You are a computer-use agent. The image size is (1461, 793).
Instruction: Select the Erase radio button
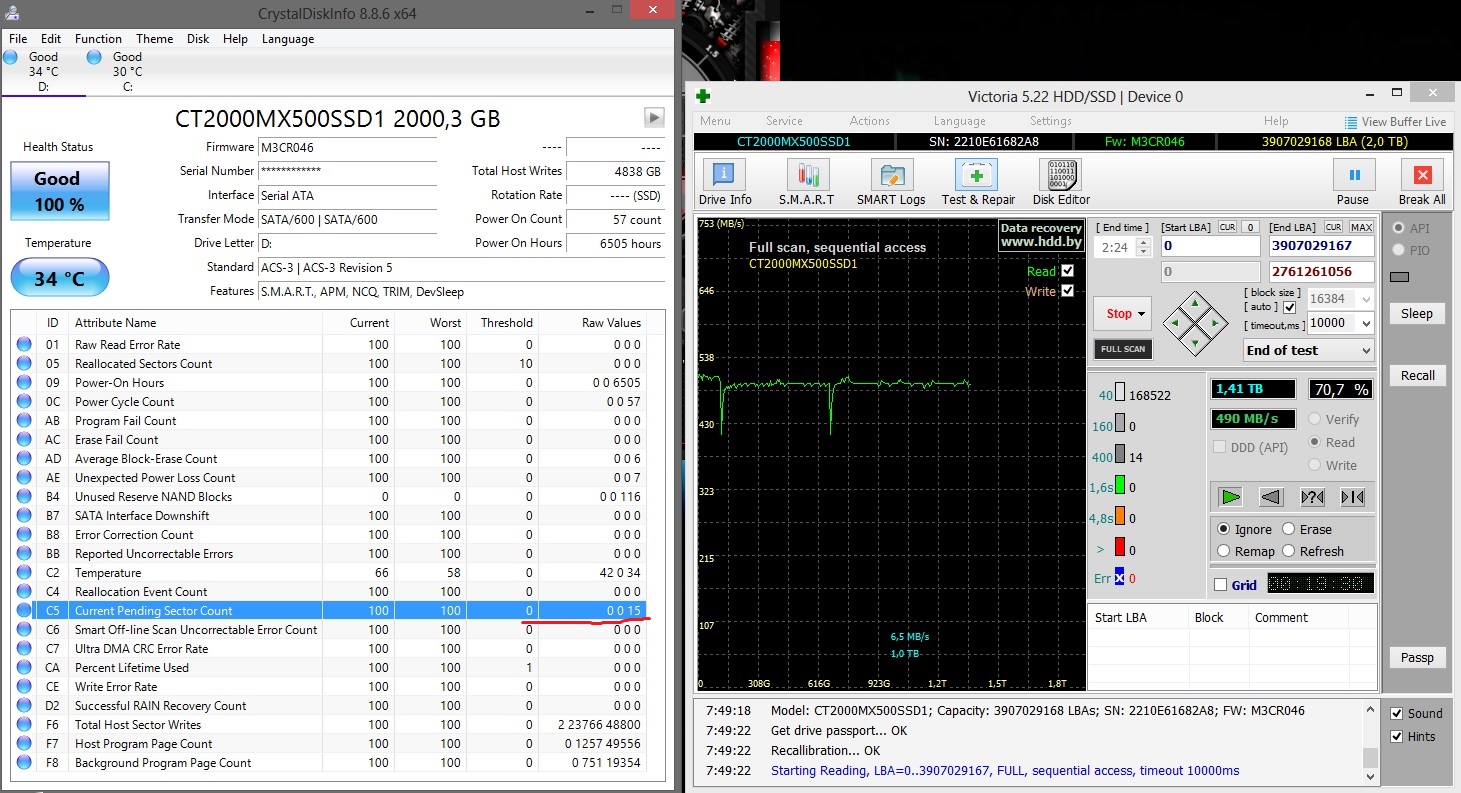click(x=1289, y=529)
